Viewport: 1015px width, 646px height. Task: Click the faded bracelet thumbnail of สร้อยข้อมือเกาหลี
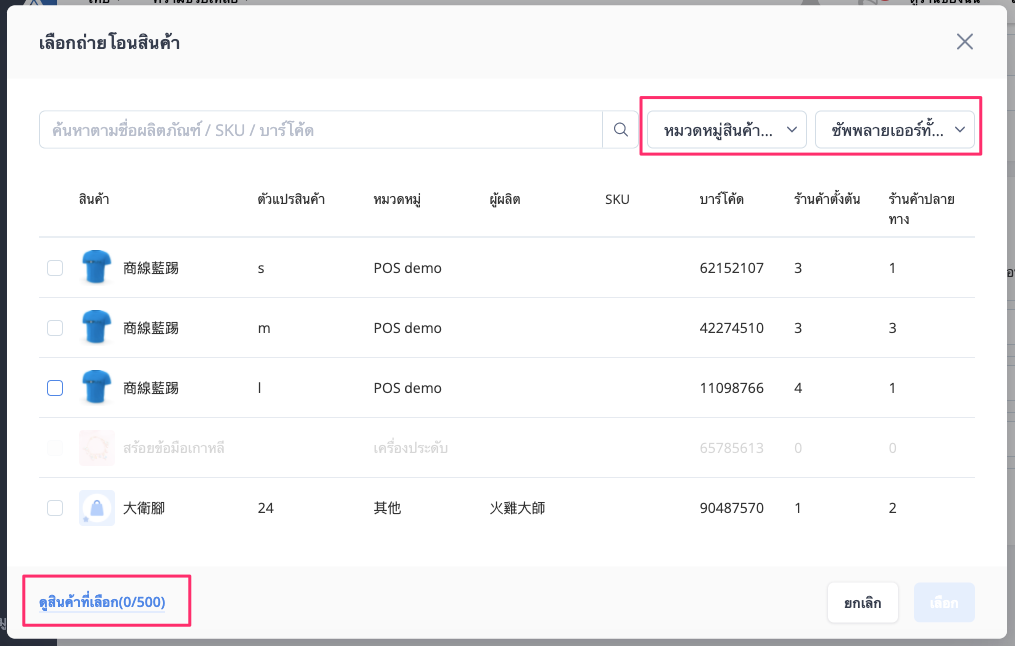pyautogui.click(x=96, y=448)
